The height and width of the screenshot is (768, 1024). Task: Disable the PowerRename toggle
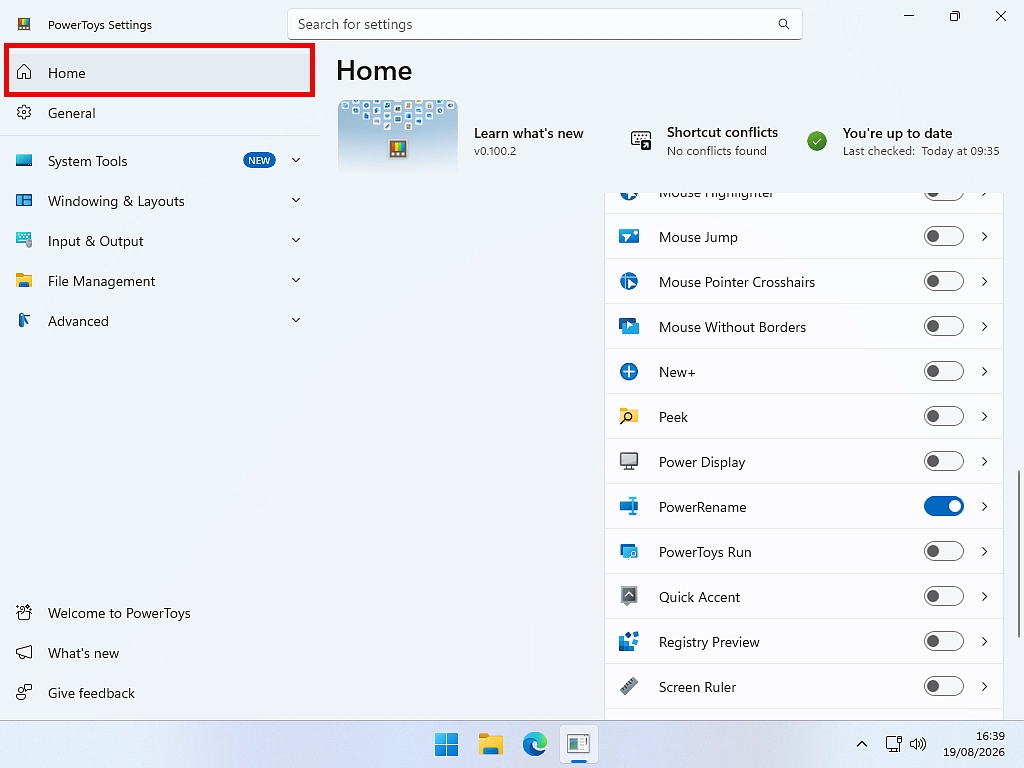944,507
